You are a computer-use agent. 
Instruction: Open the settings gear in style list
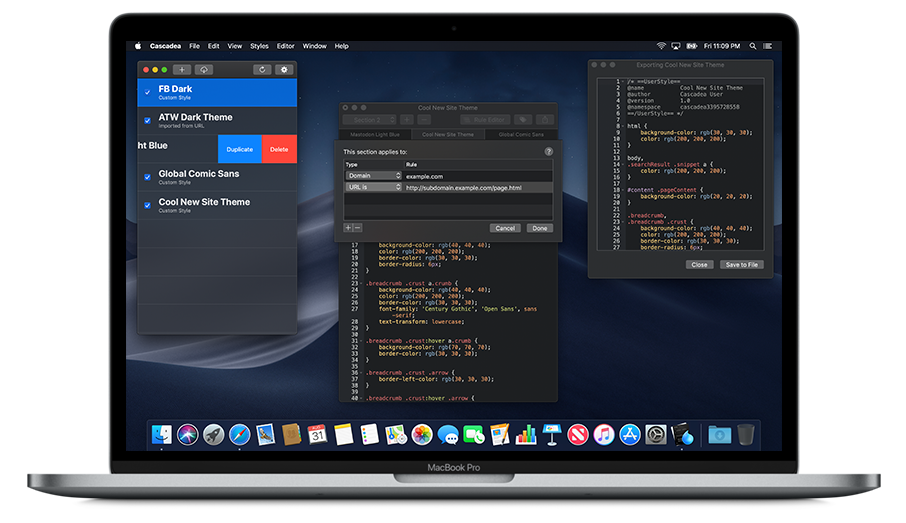285,70
